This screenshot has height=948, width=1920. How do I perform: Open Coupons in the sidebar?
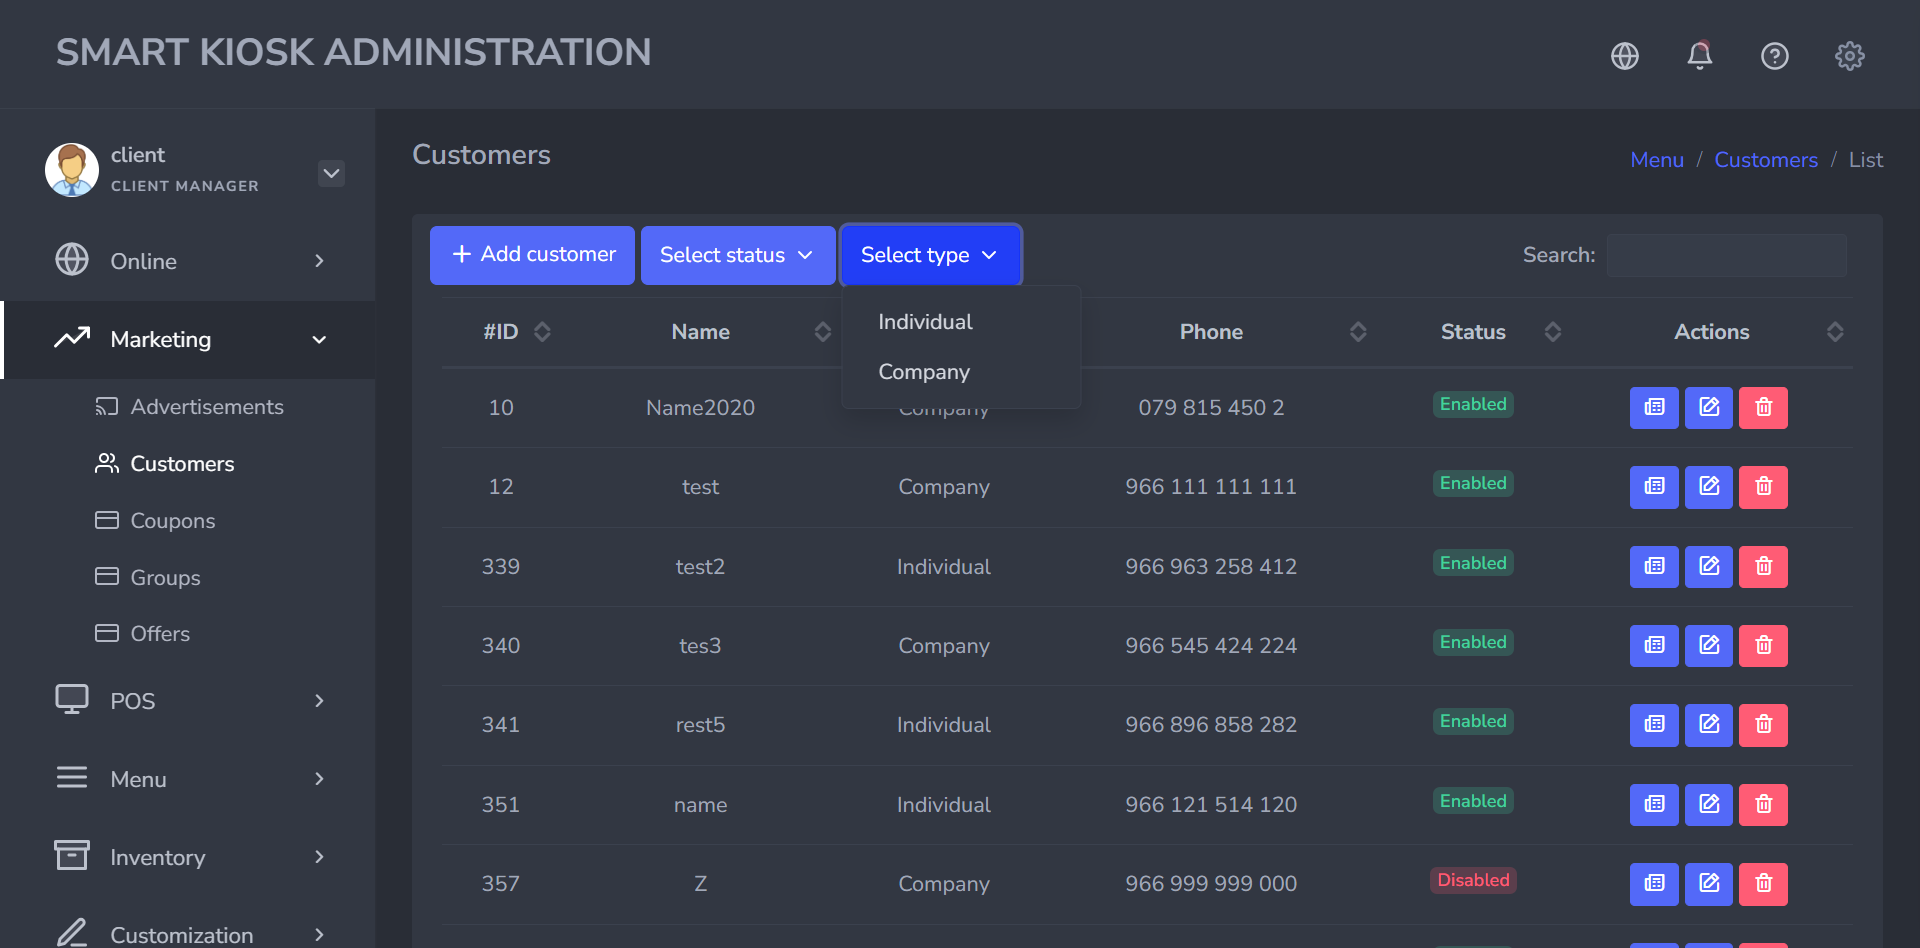point(155,521)
